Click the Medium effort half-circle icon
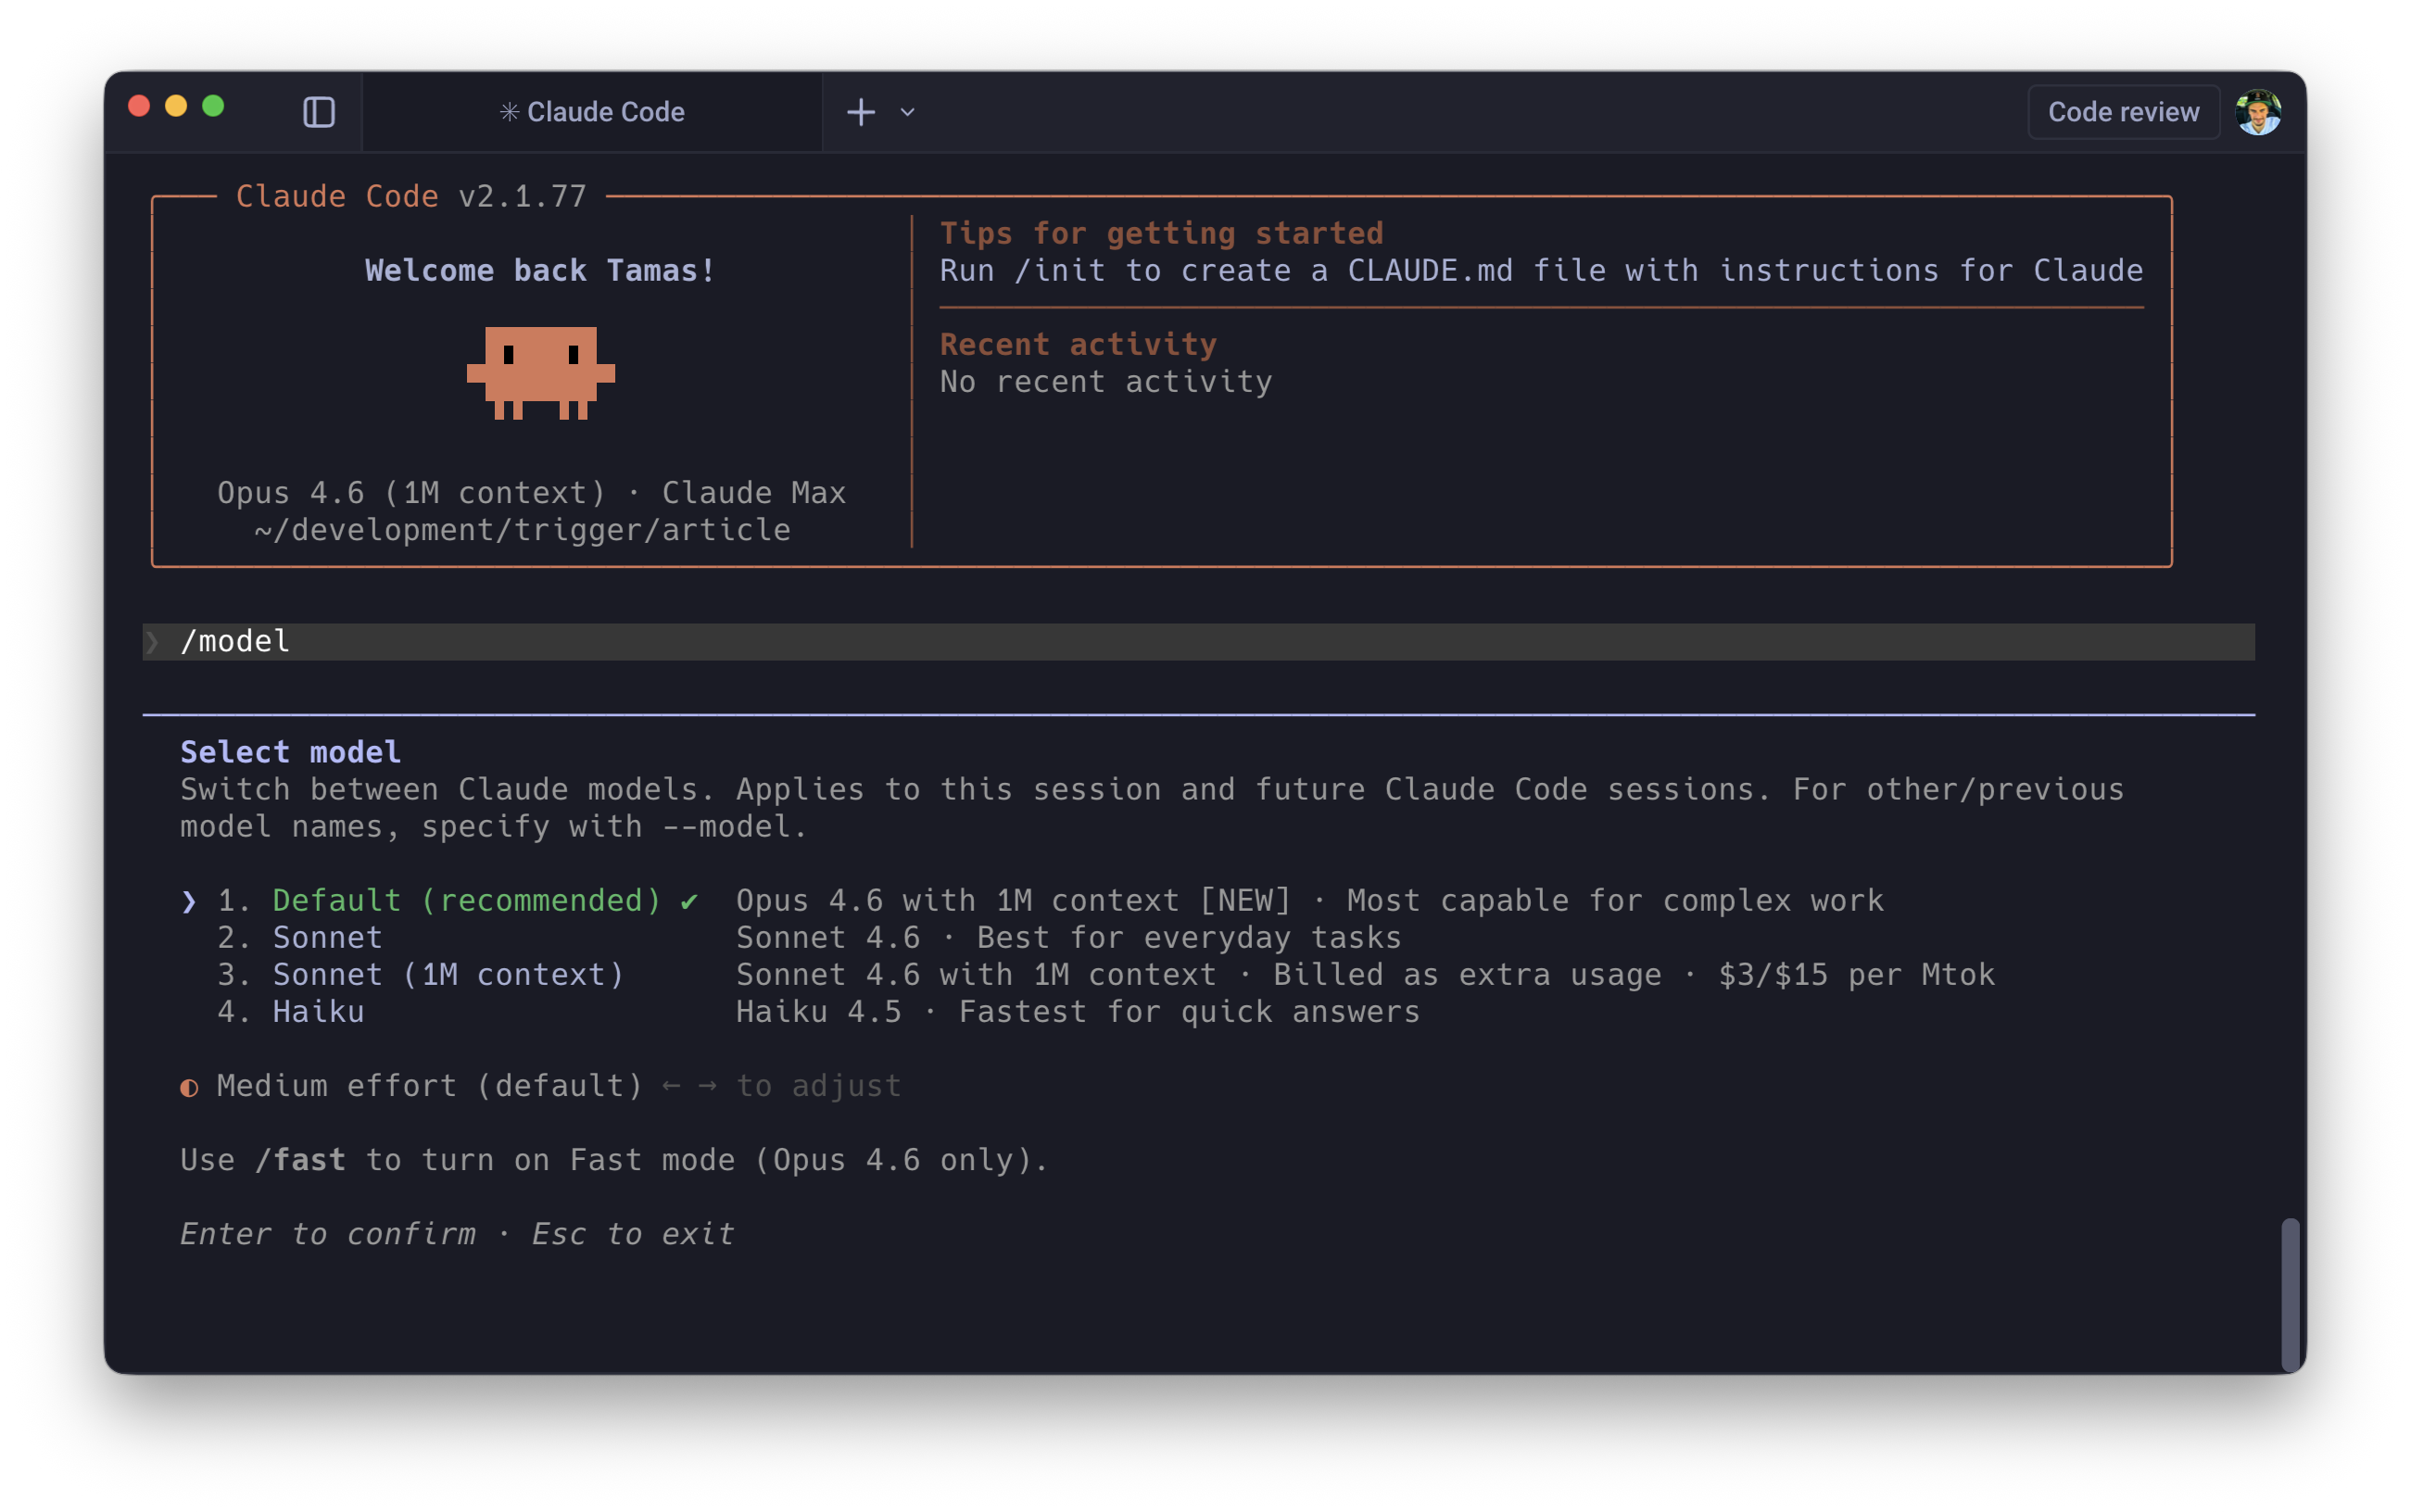This screenshot has height=1512, width=2411. [x=189, y=1087]
